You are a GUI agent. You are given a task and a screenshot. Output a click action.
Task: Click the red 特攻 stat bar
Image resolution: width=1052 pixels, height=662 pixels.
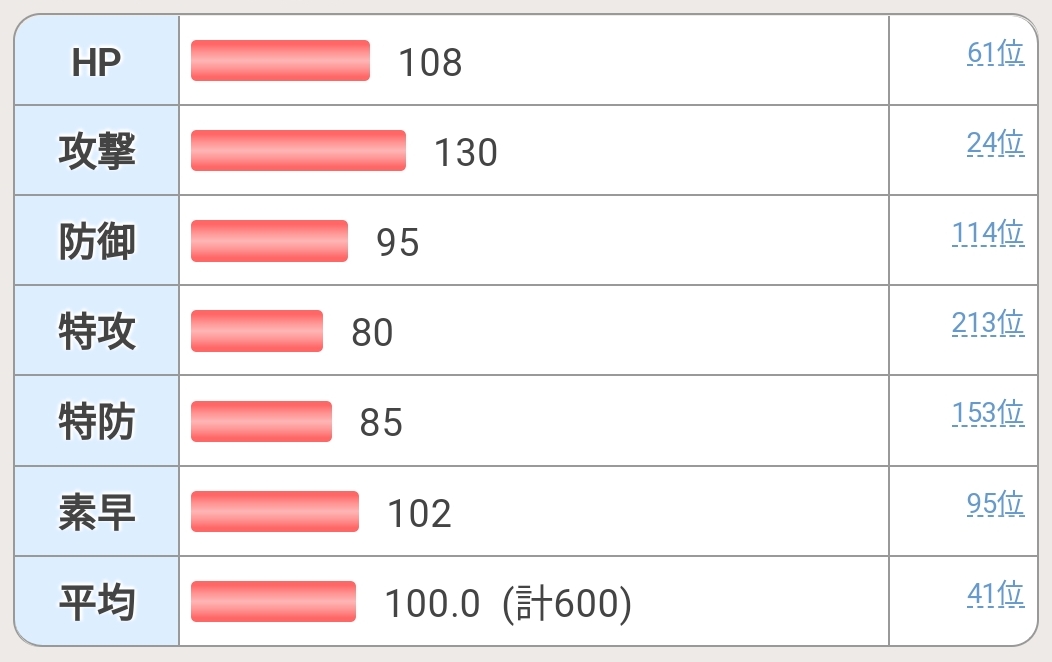[x=256, y=331]
